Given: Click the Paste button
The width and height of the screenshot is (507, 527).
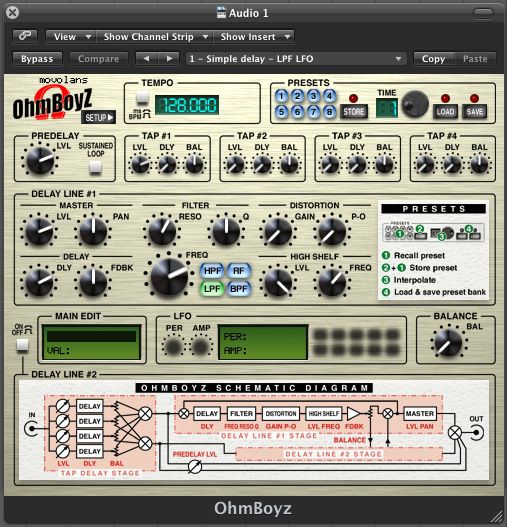Looking at the screenshot, I should point(475,59).
